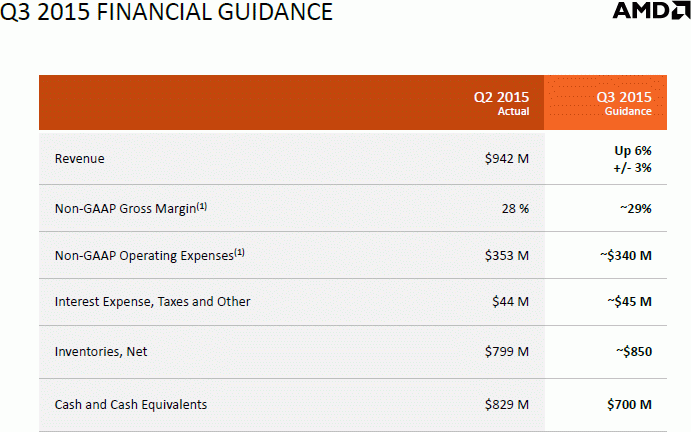The image size is (691, 432).
Task: Click Interest Expense, Taxes and Other label
Action: coord(152,302)
